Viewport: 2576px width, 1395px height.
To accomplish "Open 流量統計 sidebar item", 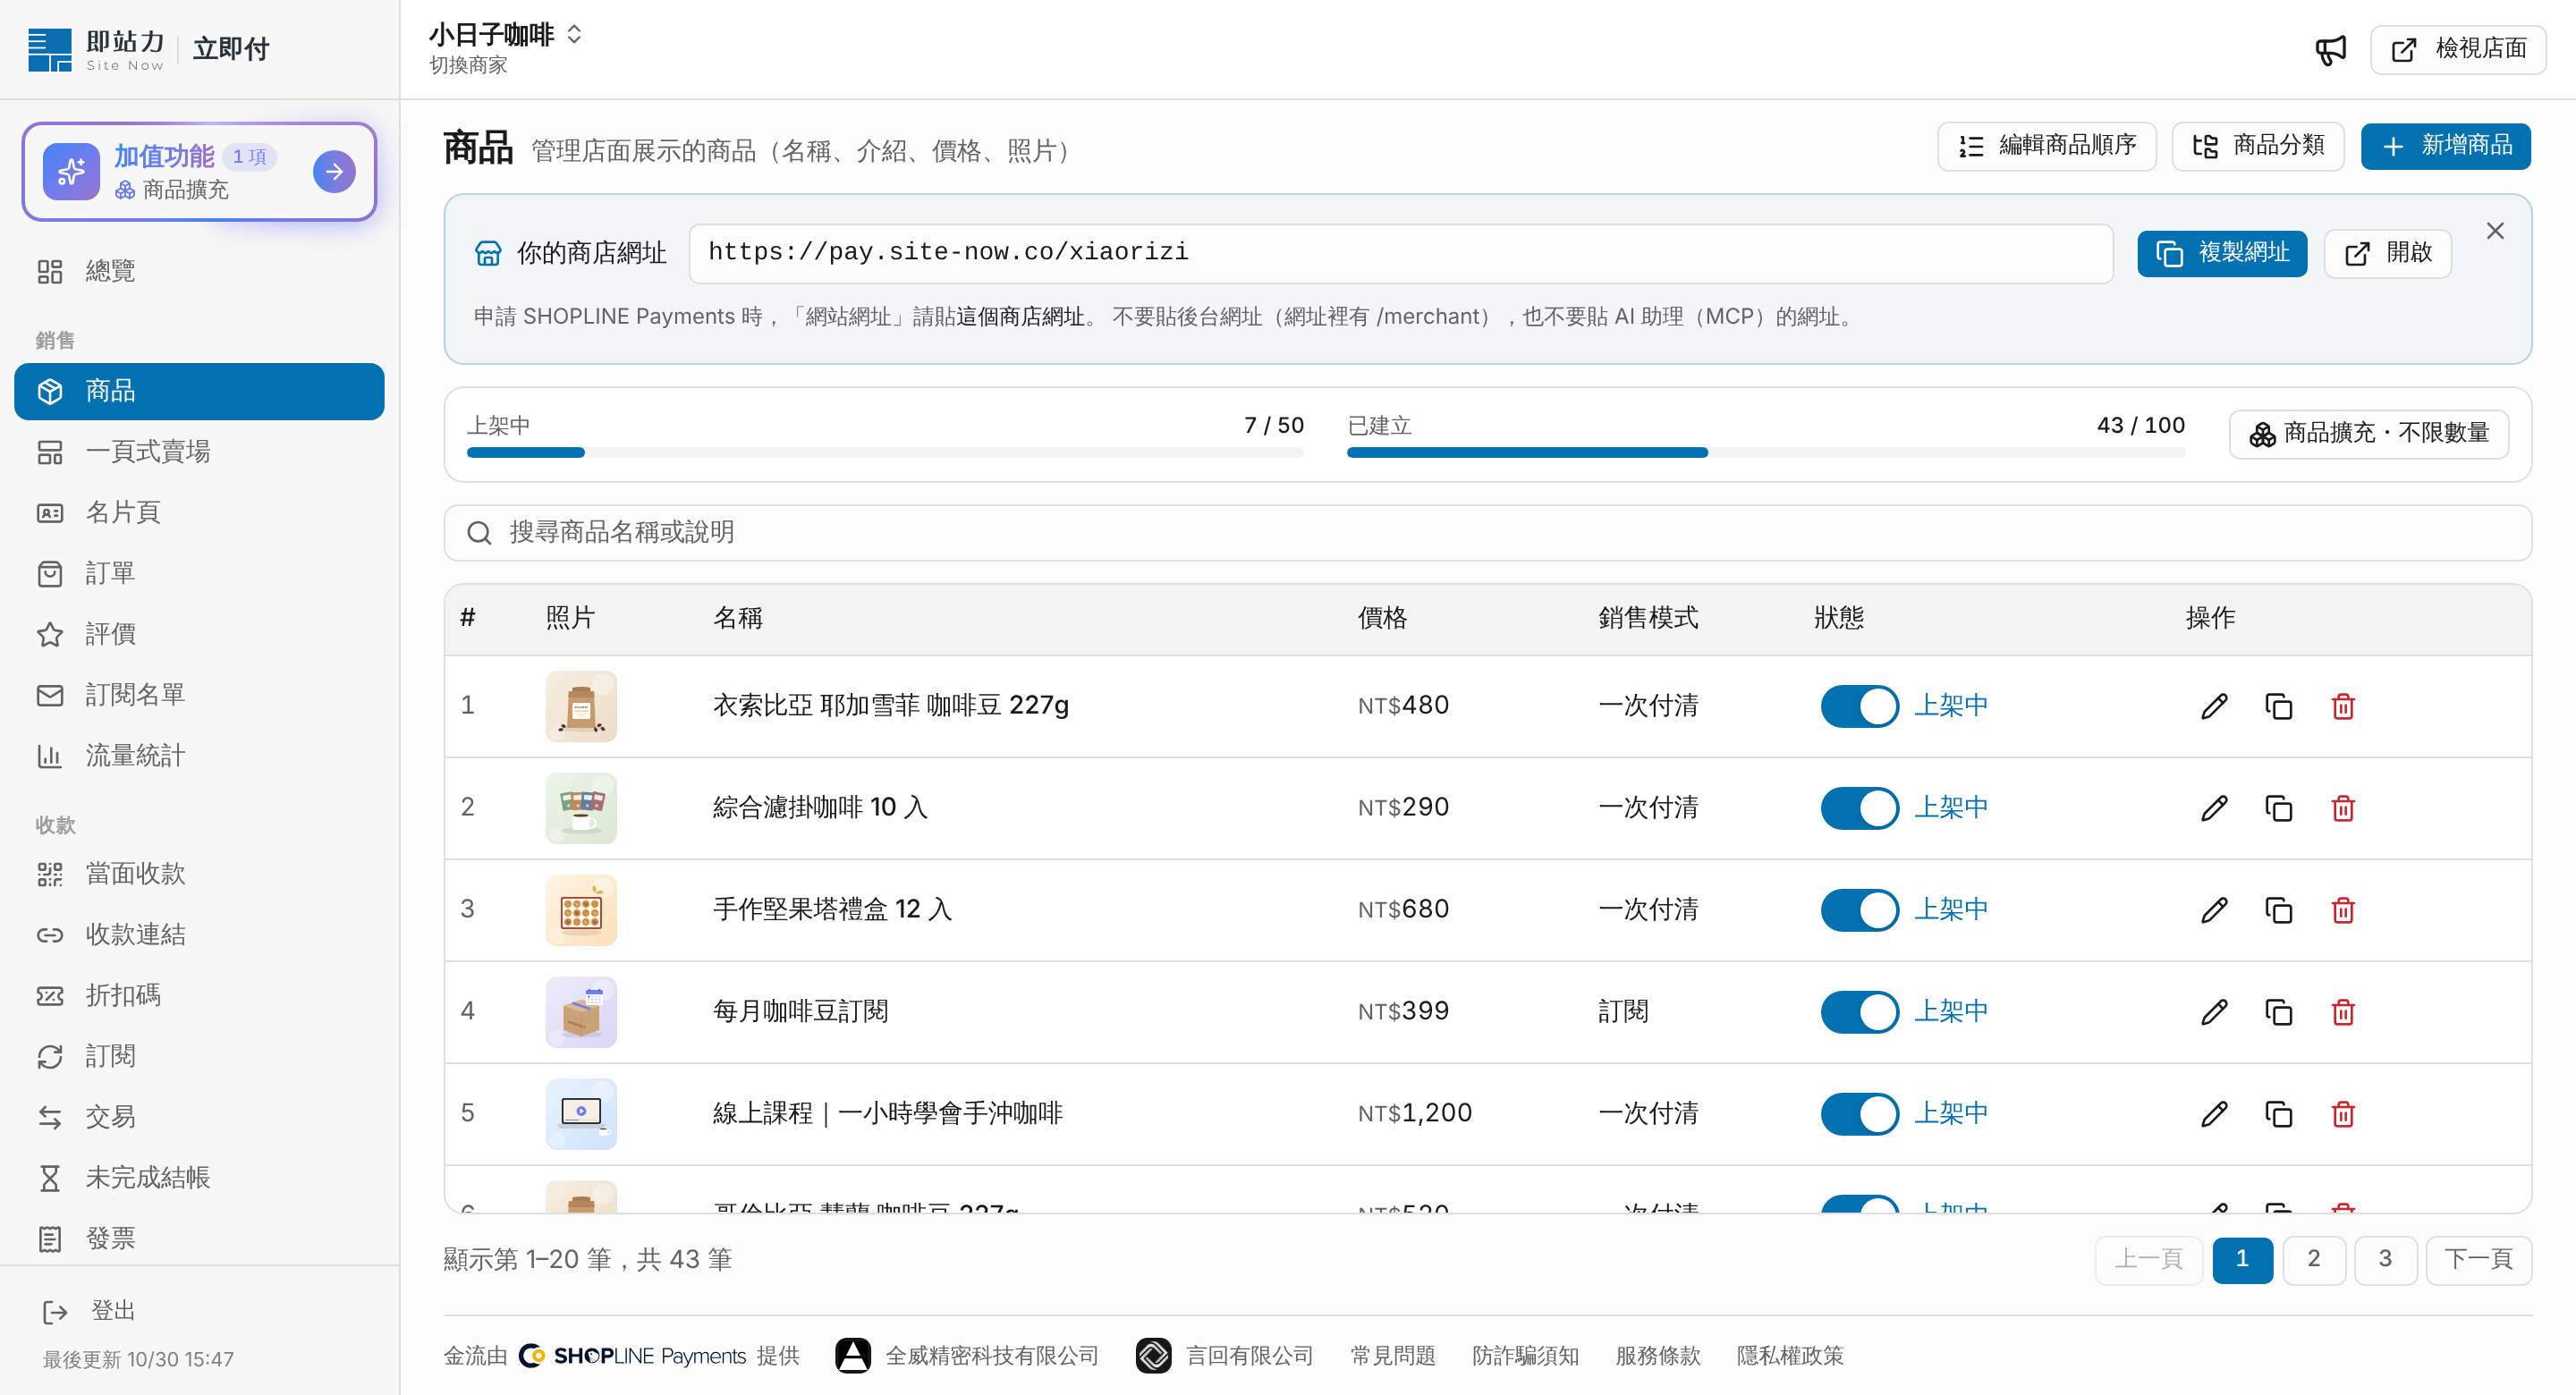I will [x=199, y=756].
